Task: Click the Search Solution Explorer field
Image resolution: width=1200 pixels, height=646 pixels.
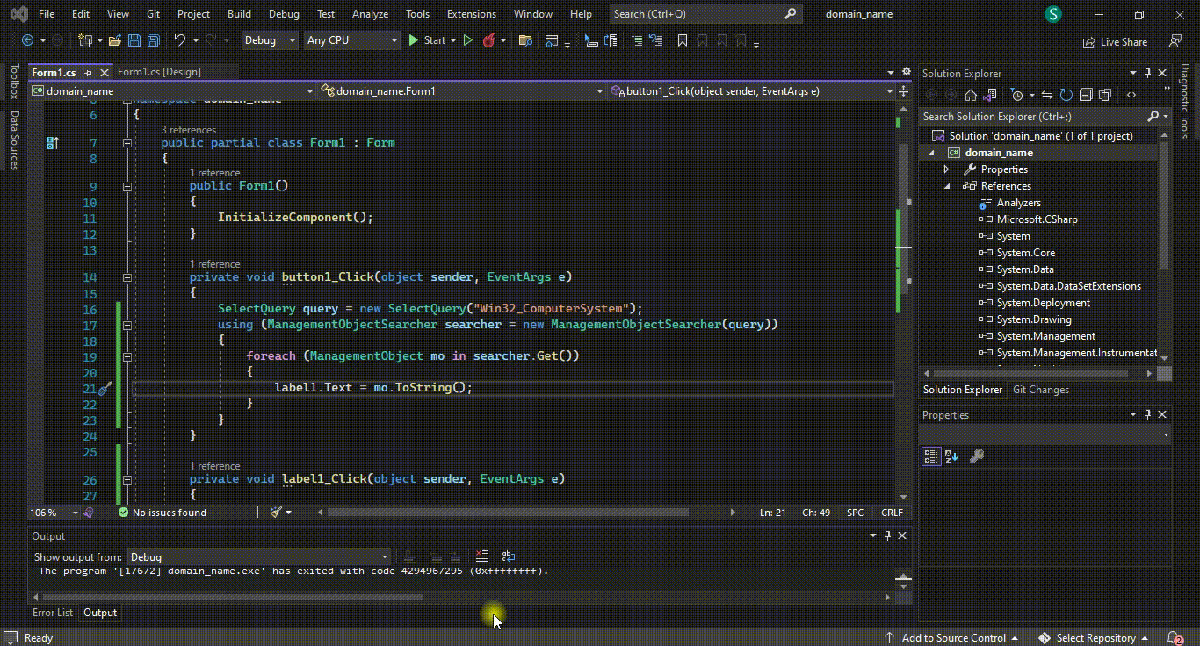Action: (x=1030, y=117)
